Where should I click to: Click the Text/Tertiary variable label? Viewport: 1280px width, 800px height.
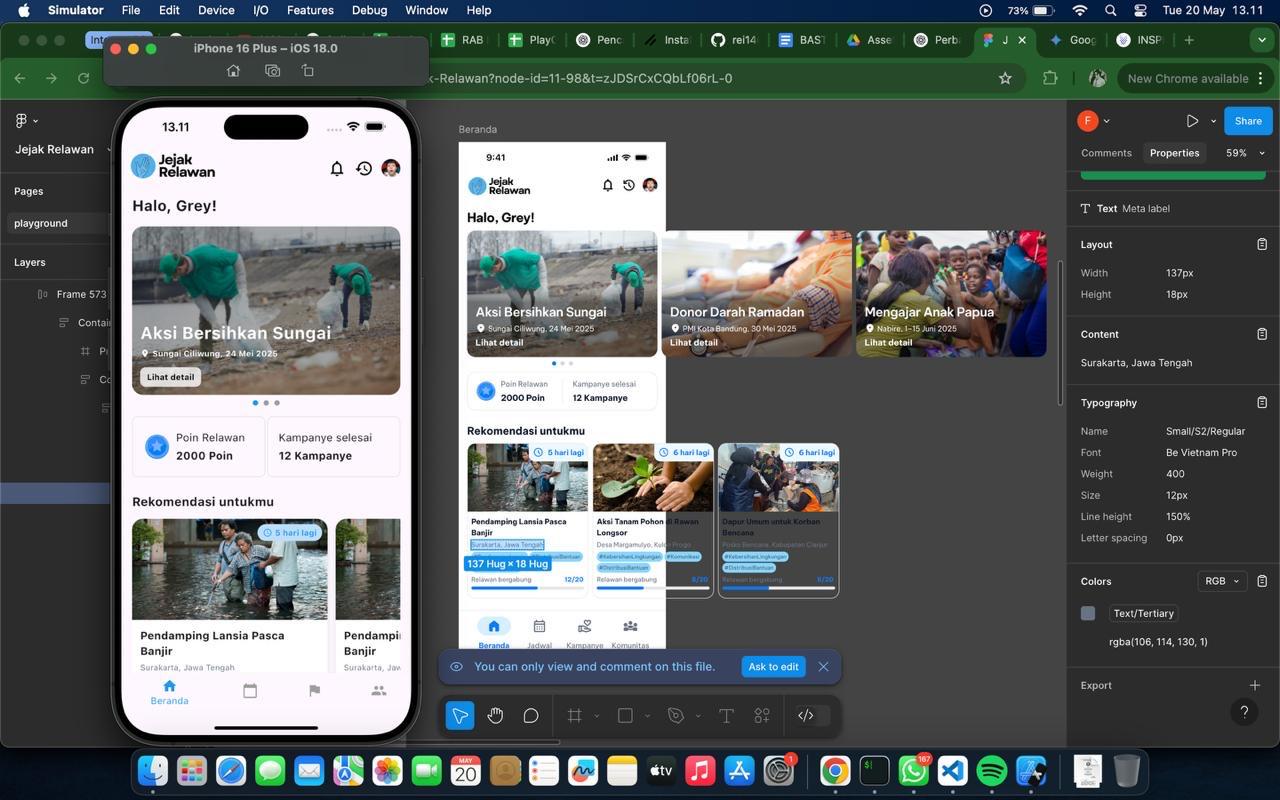(1143, 613)
